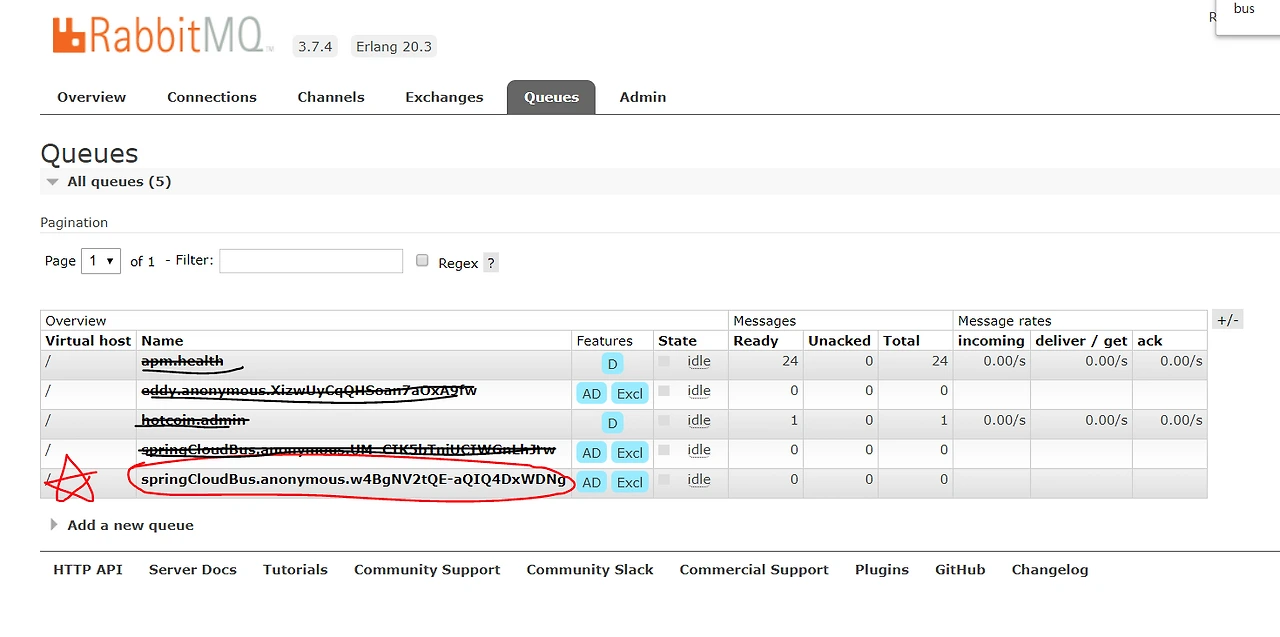Click Ready count 24 for apm.health
Viewport: 1280px width, 637px height.
(x=790, y=361)
